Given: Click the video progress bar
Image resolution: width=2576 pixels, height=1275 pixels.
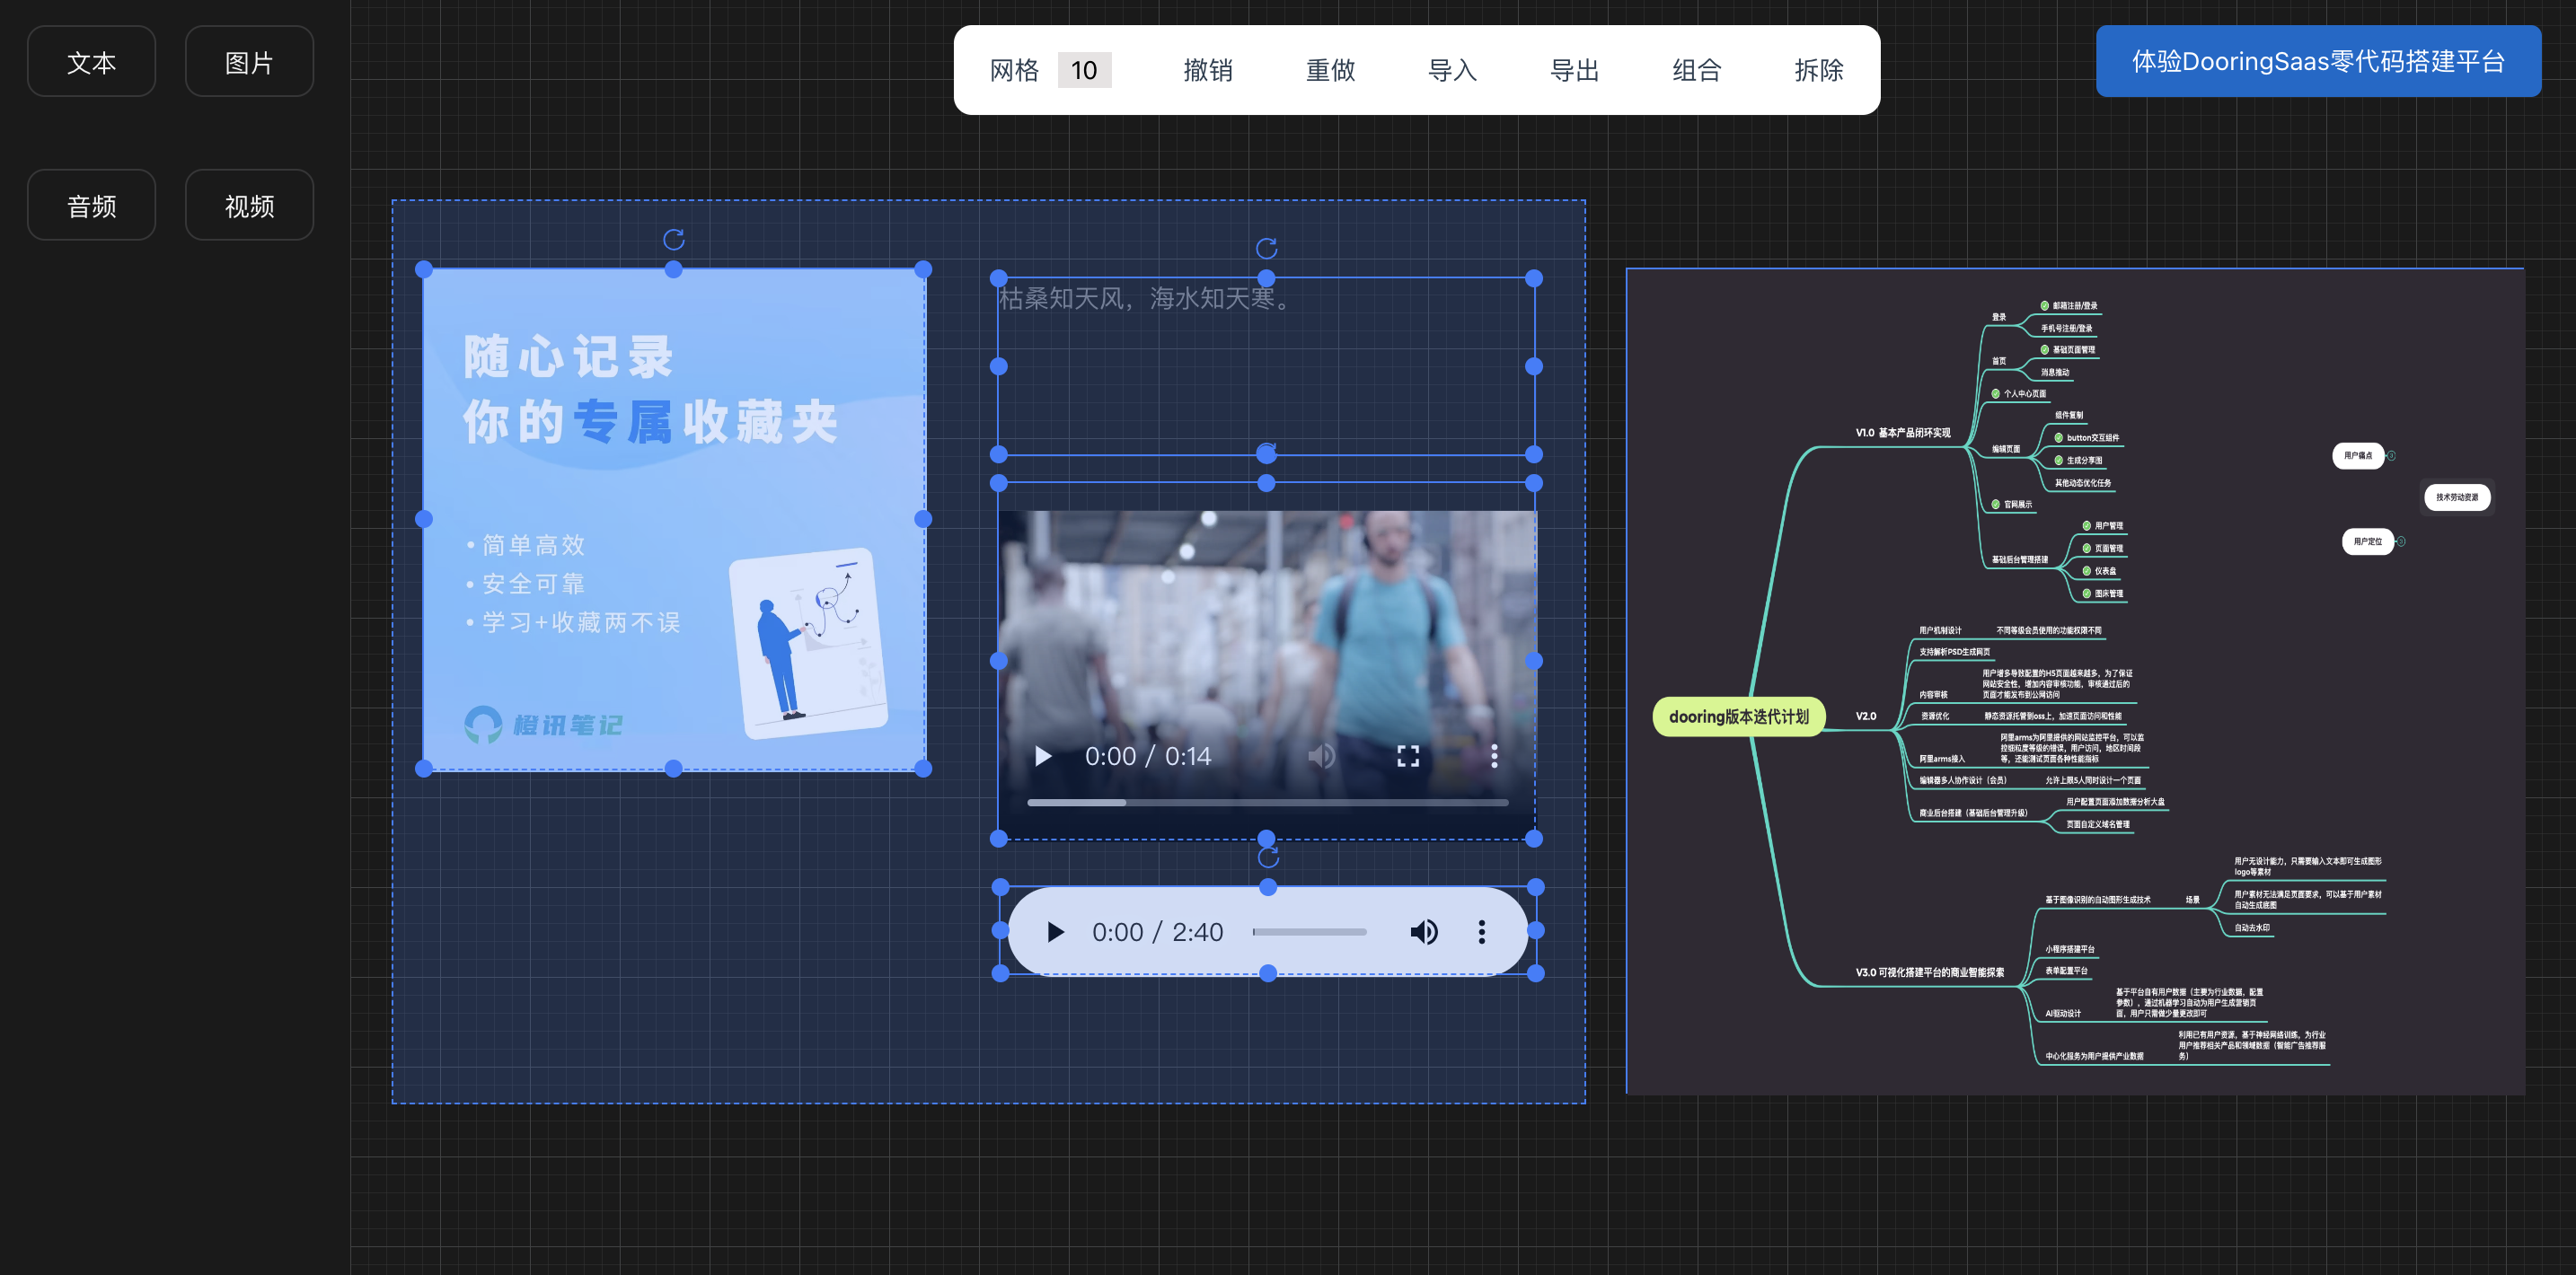Looking at the screenshot, I should point(1267,802).
